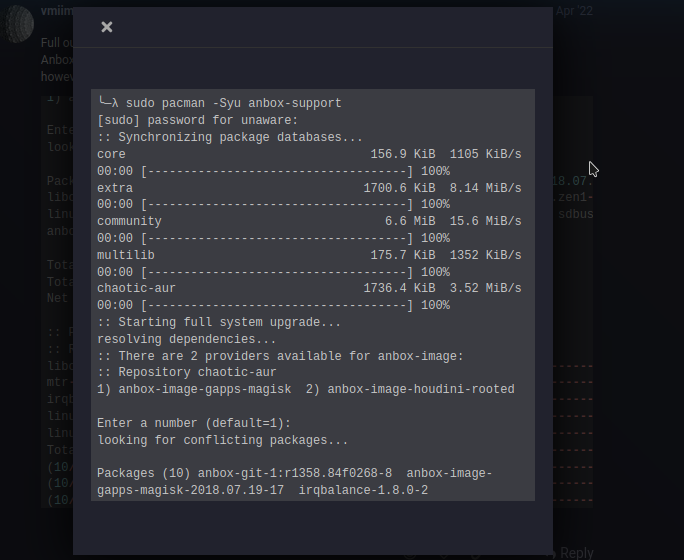The image size is (684, 560).
Task: Click ':: Synchronizing package databases...' line
Action: coord(230,137)
